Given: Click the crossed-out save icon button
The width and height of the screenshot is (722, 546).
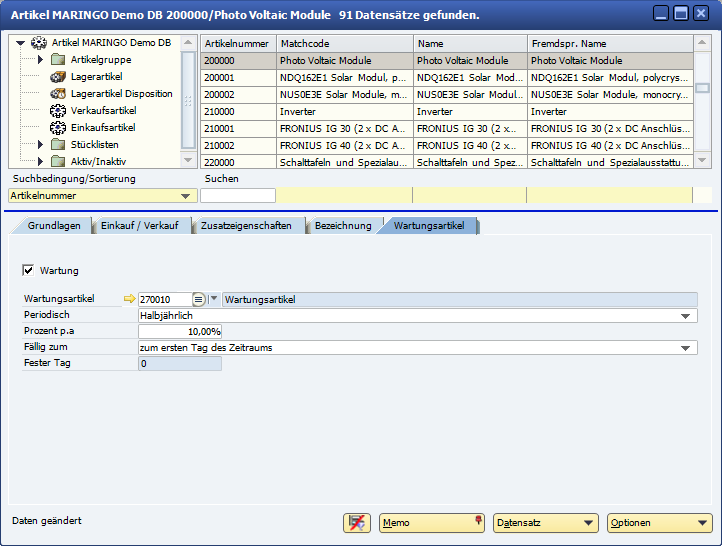Looking at the screenshot, I should pos(356,522).
